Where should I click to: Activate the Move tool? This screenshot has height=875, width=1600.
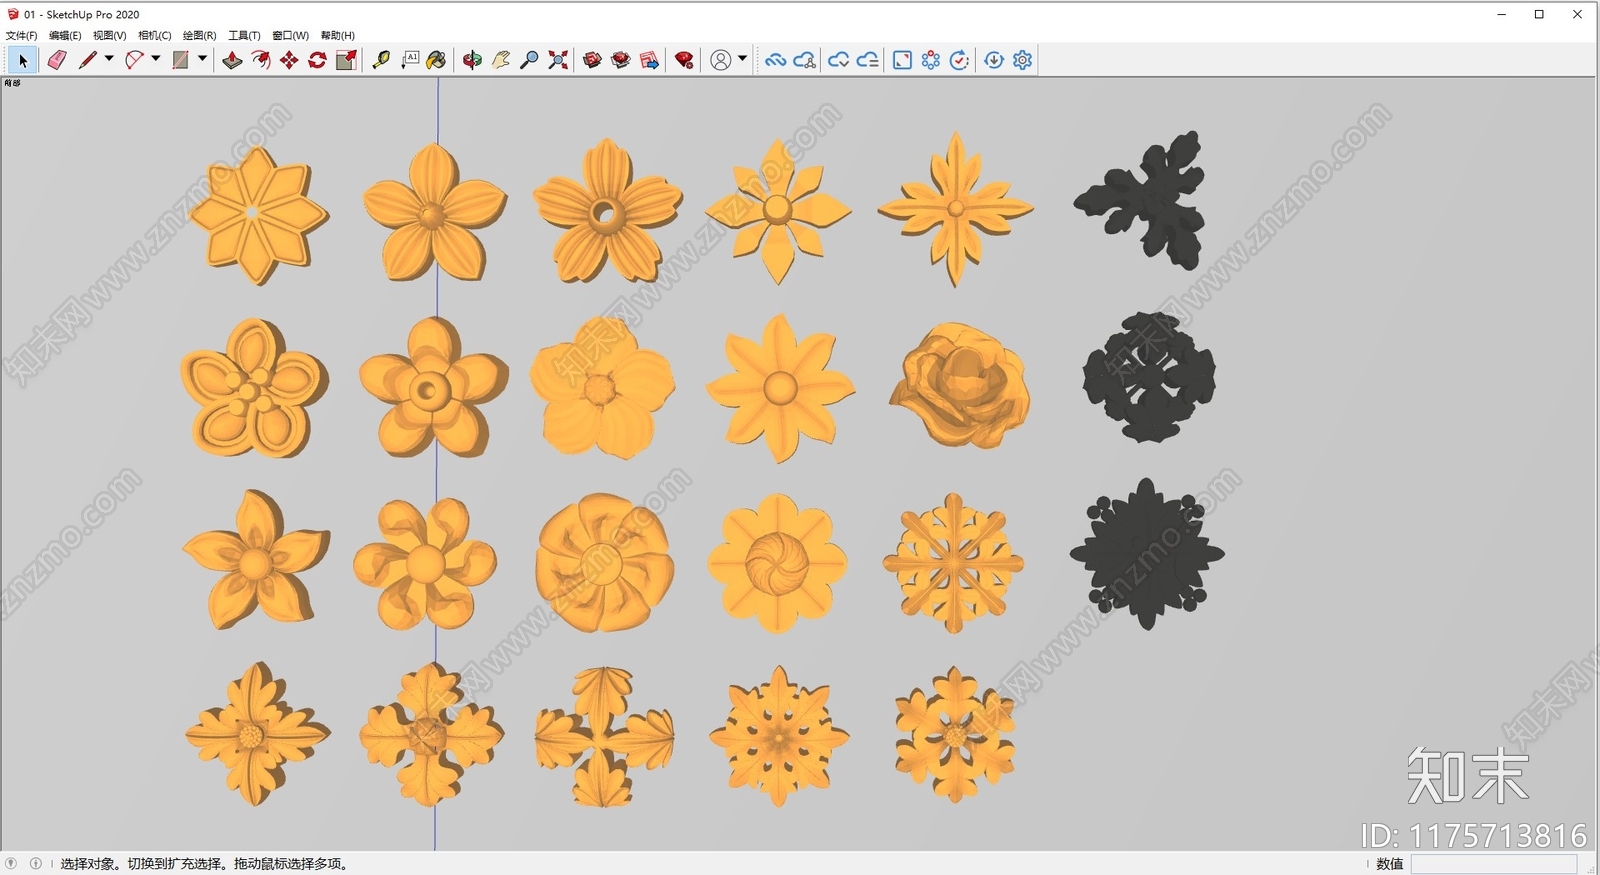289,60
